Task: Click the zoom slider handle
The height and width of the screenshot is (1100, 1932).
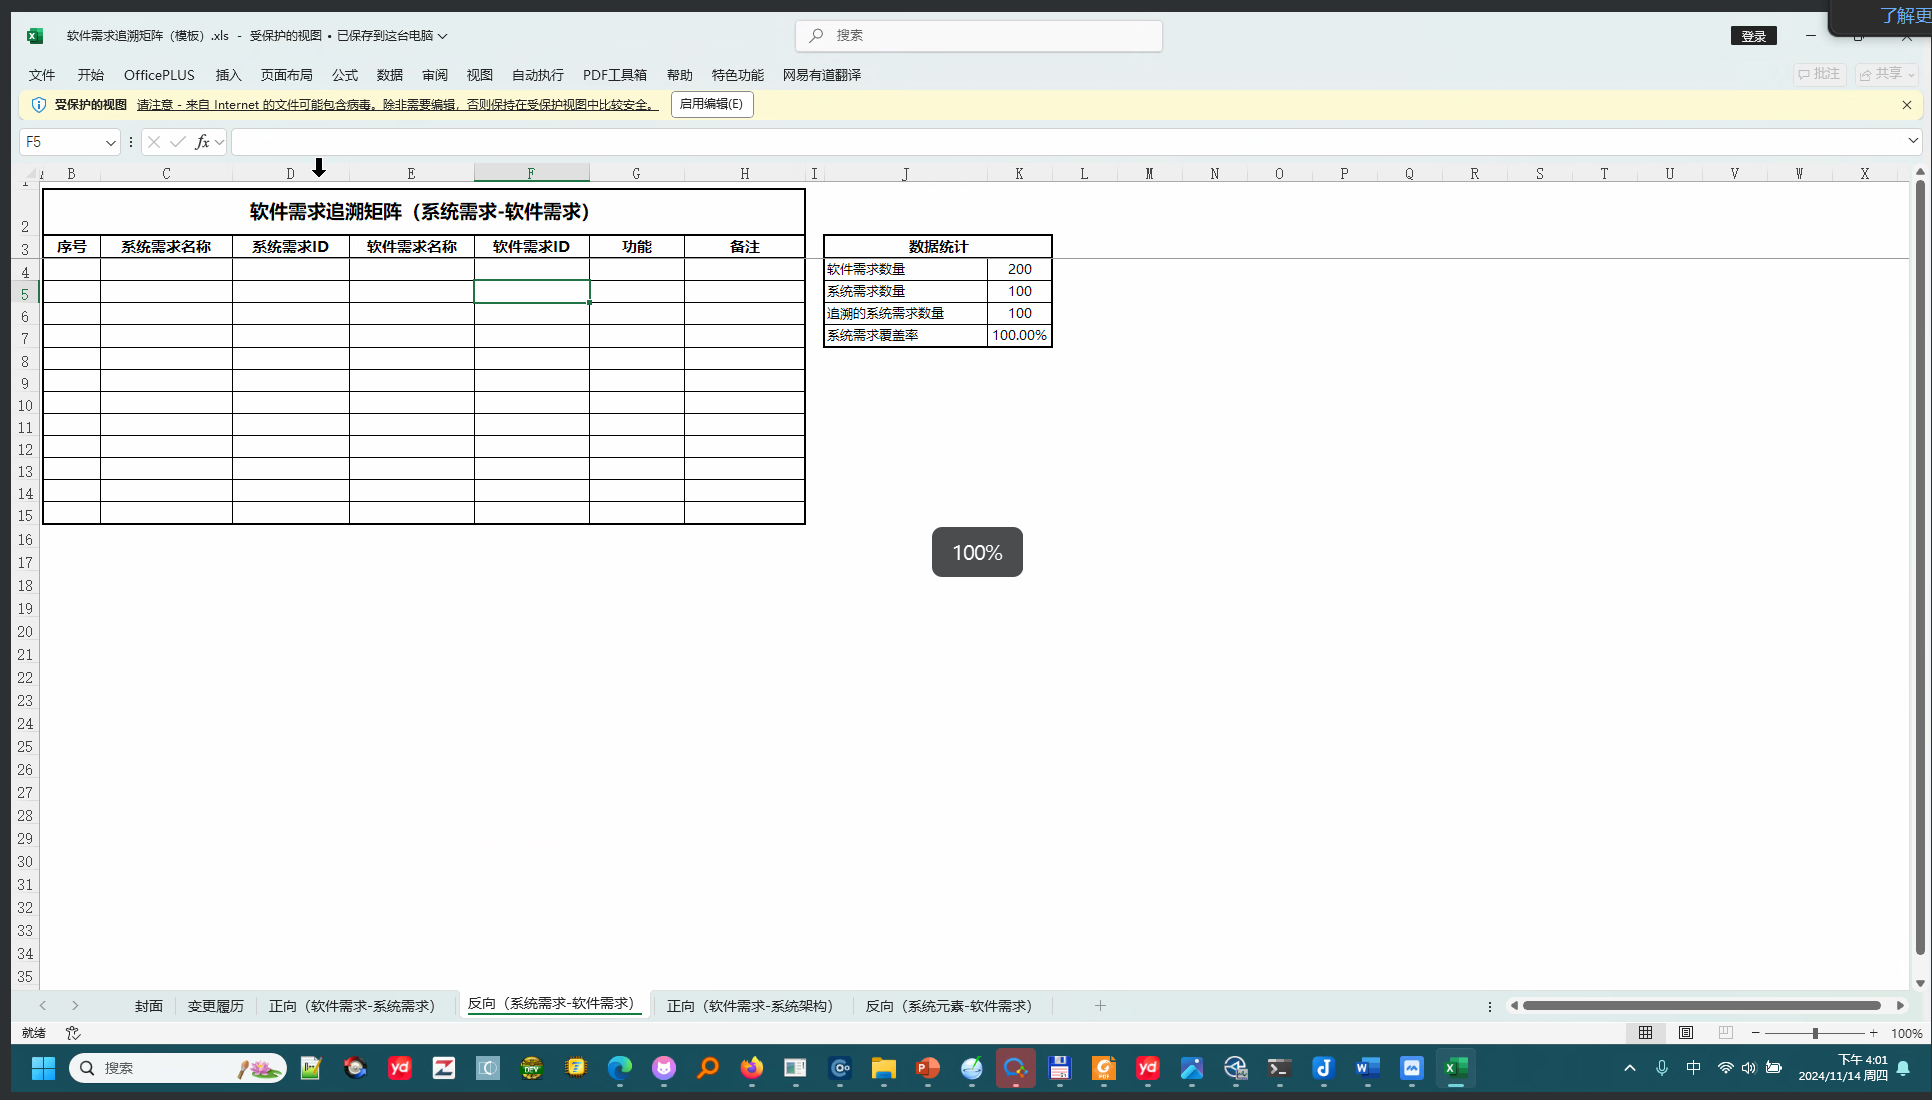Action: pos(1815,1033)
